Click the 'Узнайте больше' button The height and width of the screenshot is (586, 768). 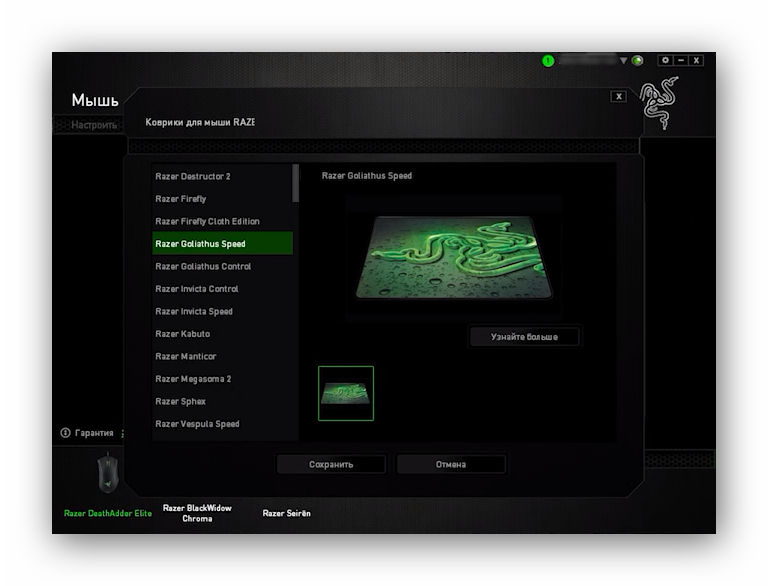pos(524,337)
